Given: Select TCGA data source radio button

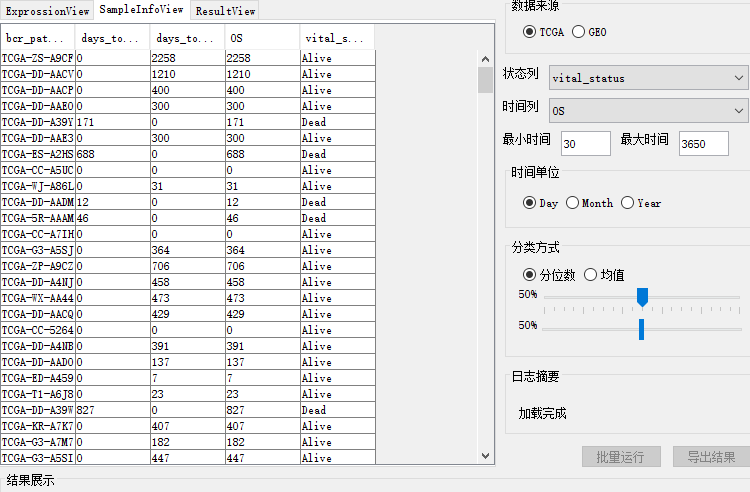Looking at the screenshot, I should tap(530, 32).
